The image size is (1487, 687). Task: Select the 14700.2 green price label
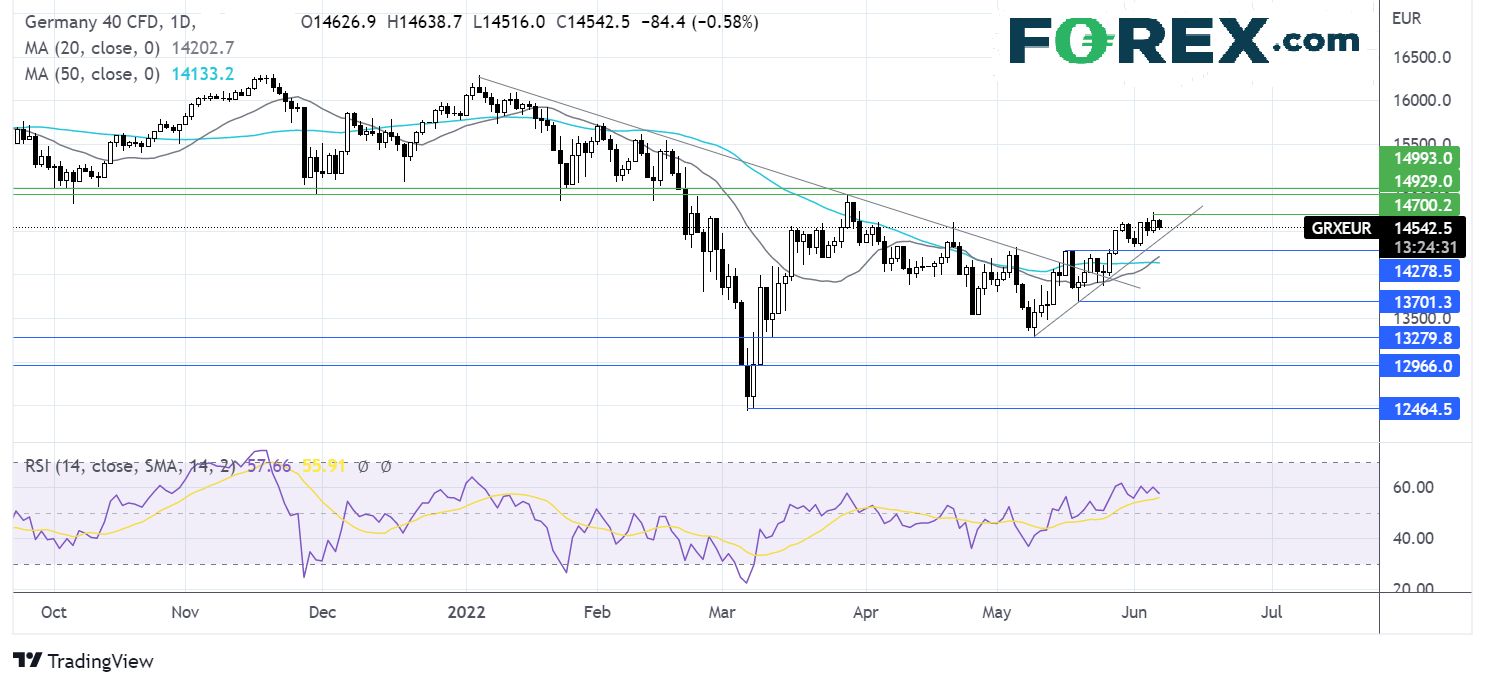pos(1420,204)
